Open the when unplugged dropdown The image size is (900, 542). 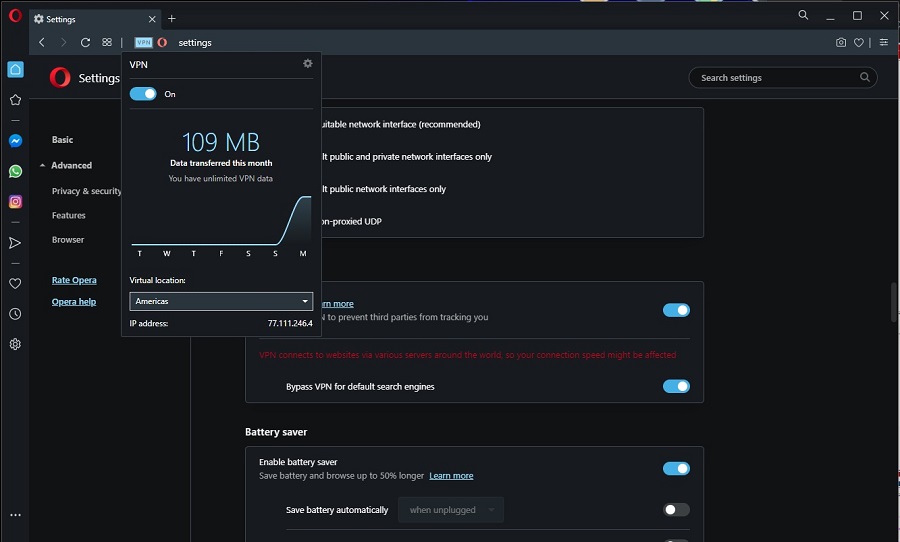point(451,510)
